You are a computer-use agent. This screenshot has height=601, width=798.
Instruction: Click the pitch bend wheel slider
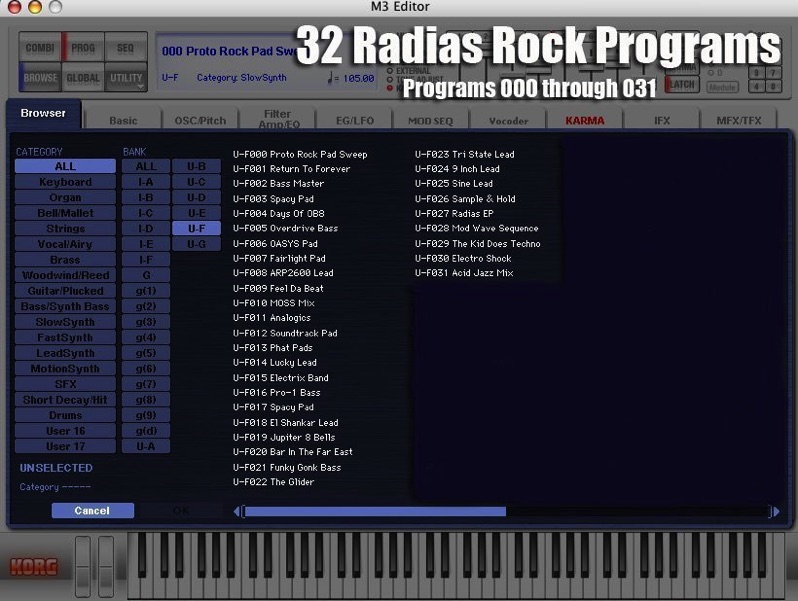(83, 566)
